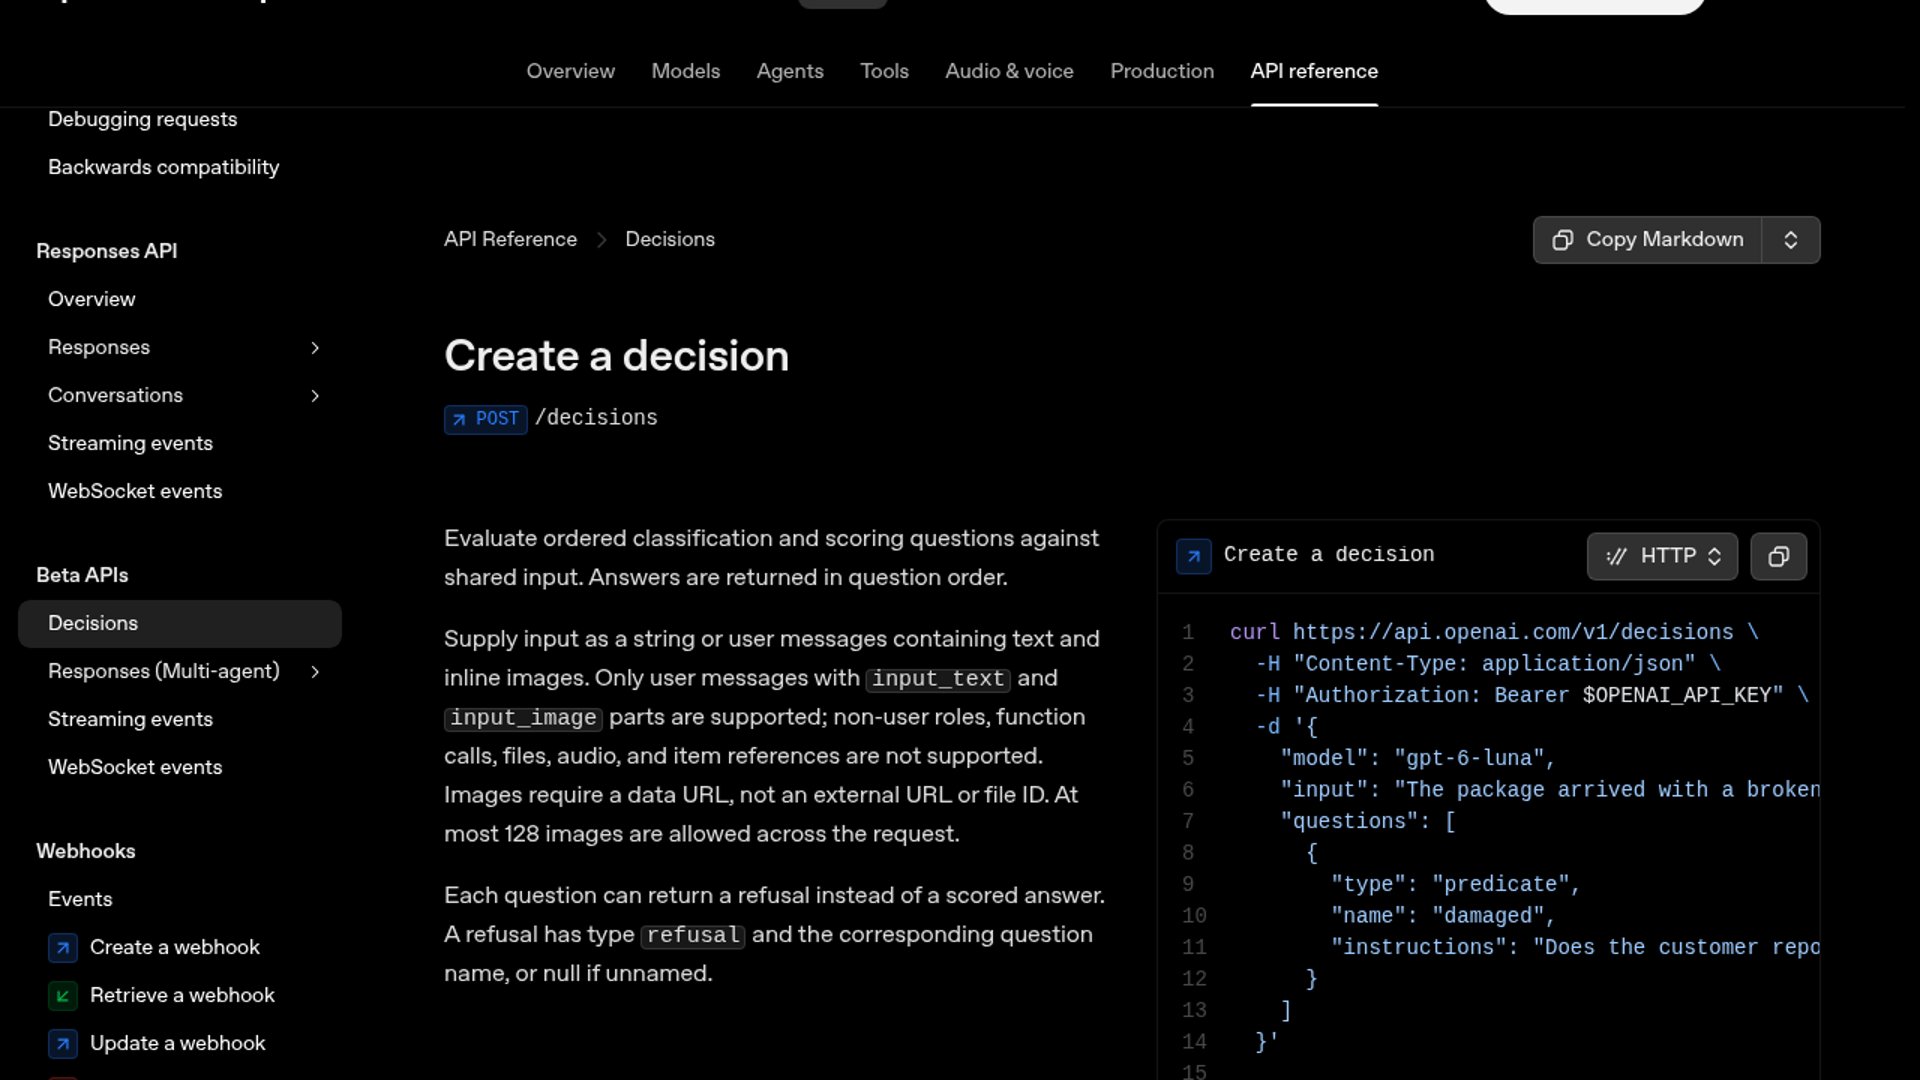Expand the Responses sidebar section
Screen dimensions: 1920x1080
pyautogui.click(x=315, y=347)
